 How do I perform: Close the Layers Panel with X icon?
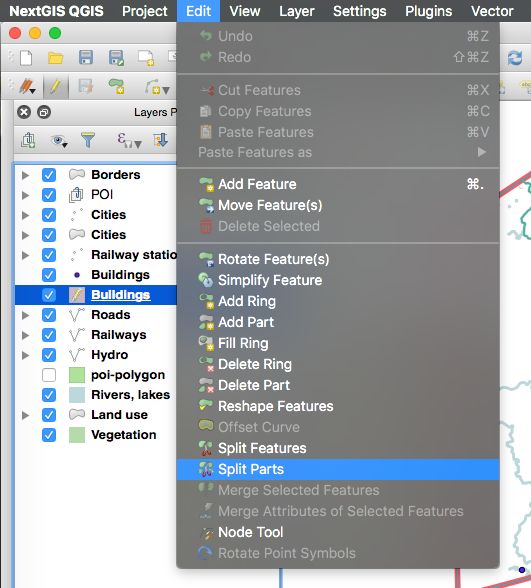pyautogui.click(x=24, y=112)
